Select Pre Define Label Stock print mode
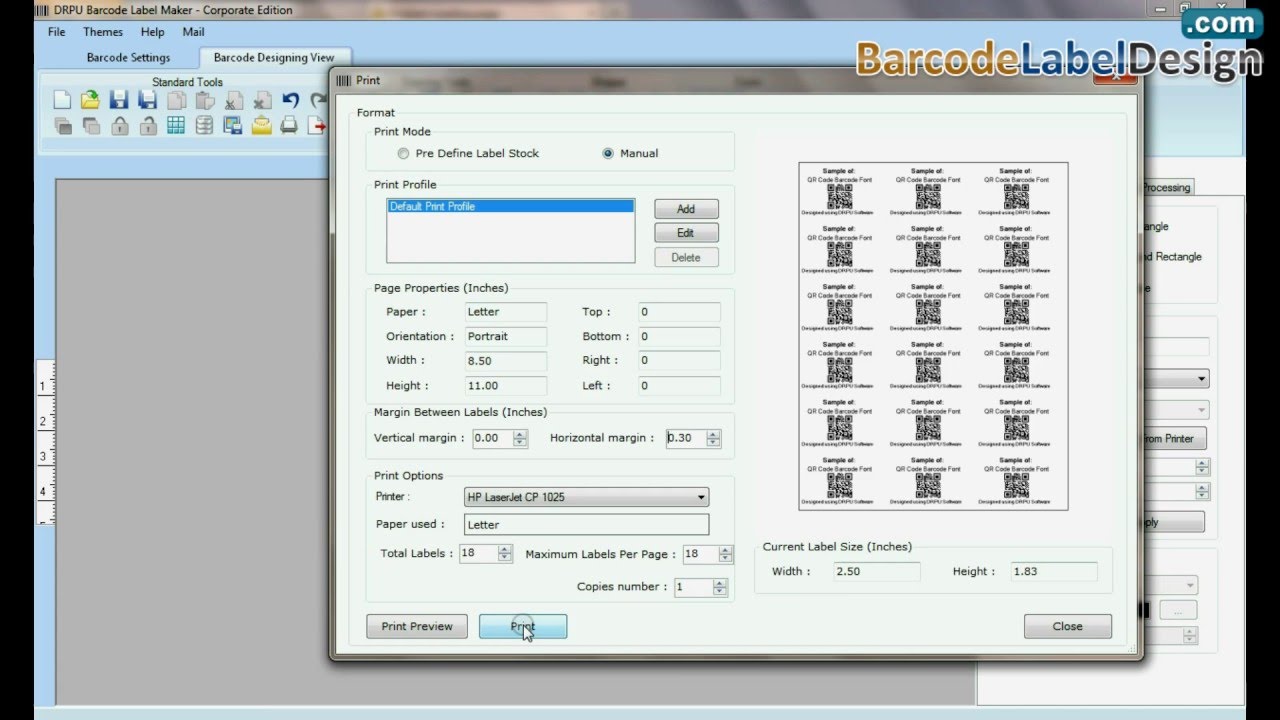This screenshot has width=1280, height=720. click(x=403, y=154)
